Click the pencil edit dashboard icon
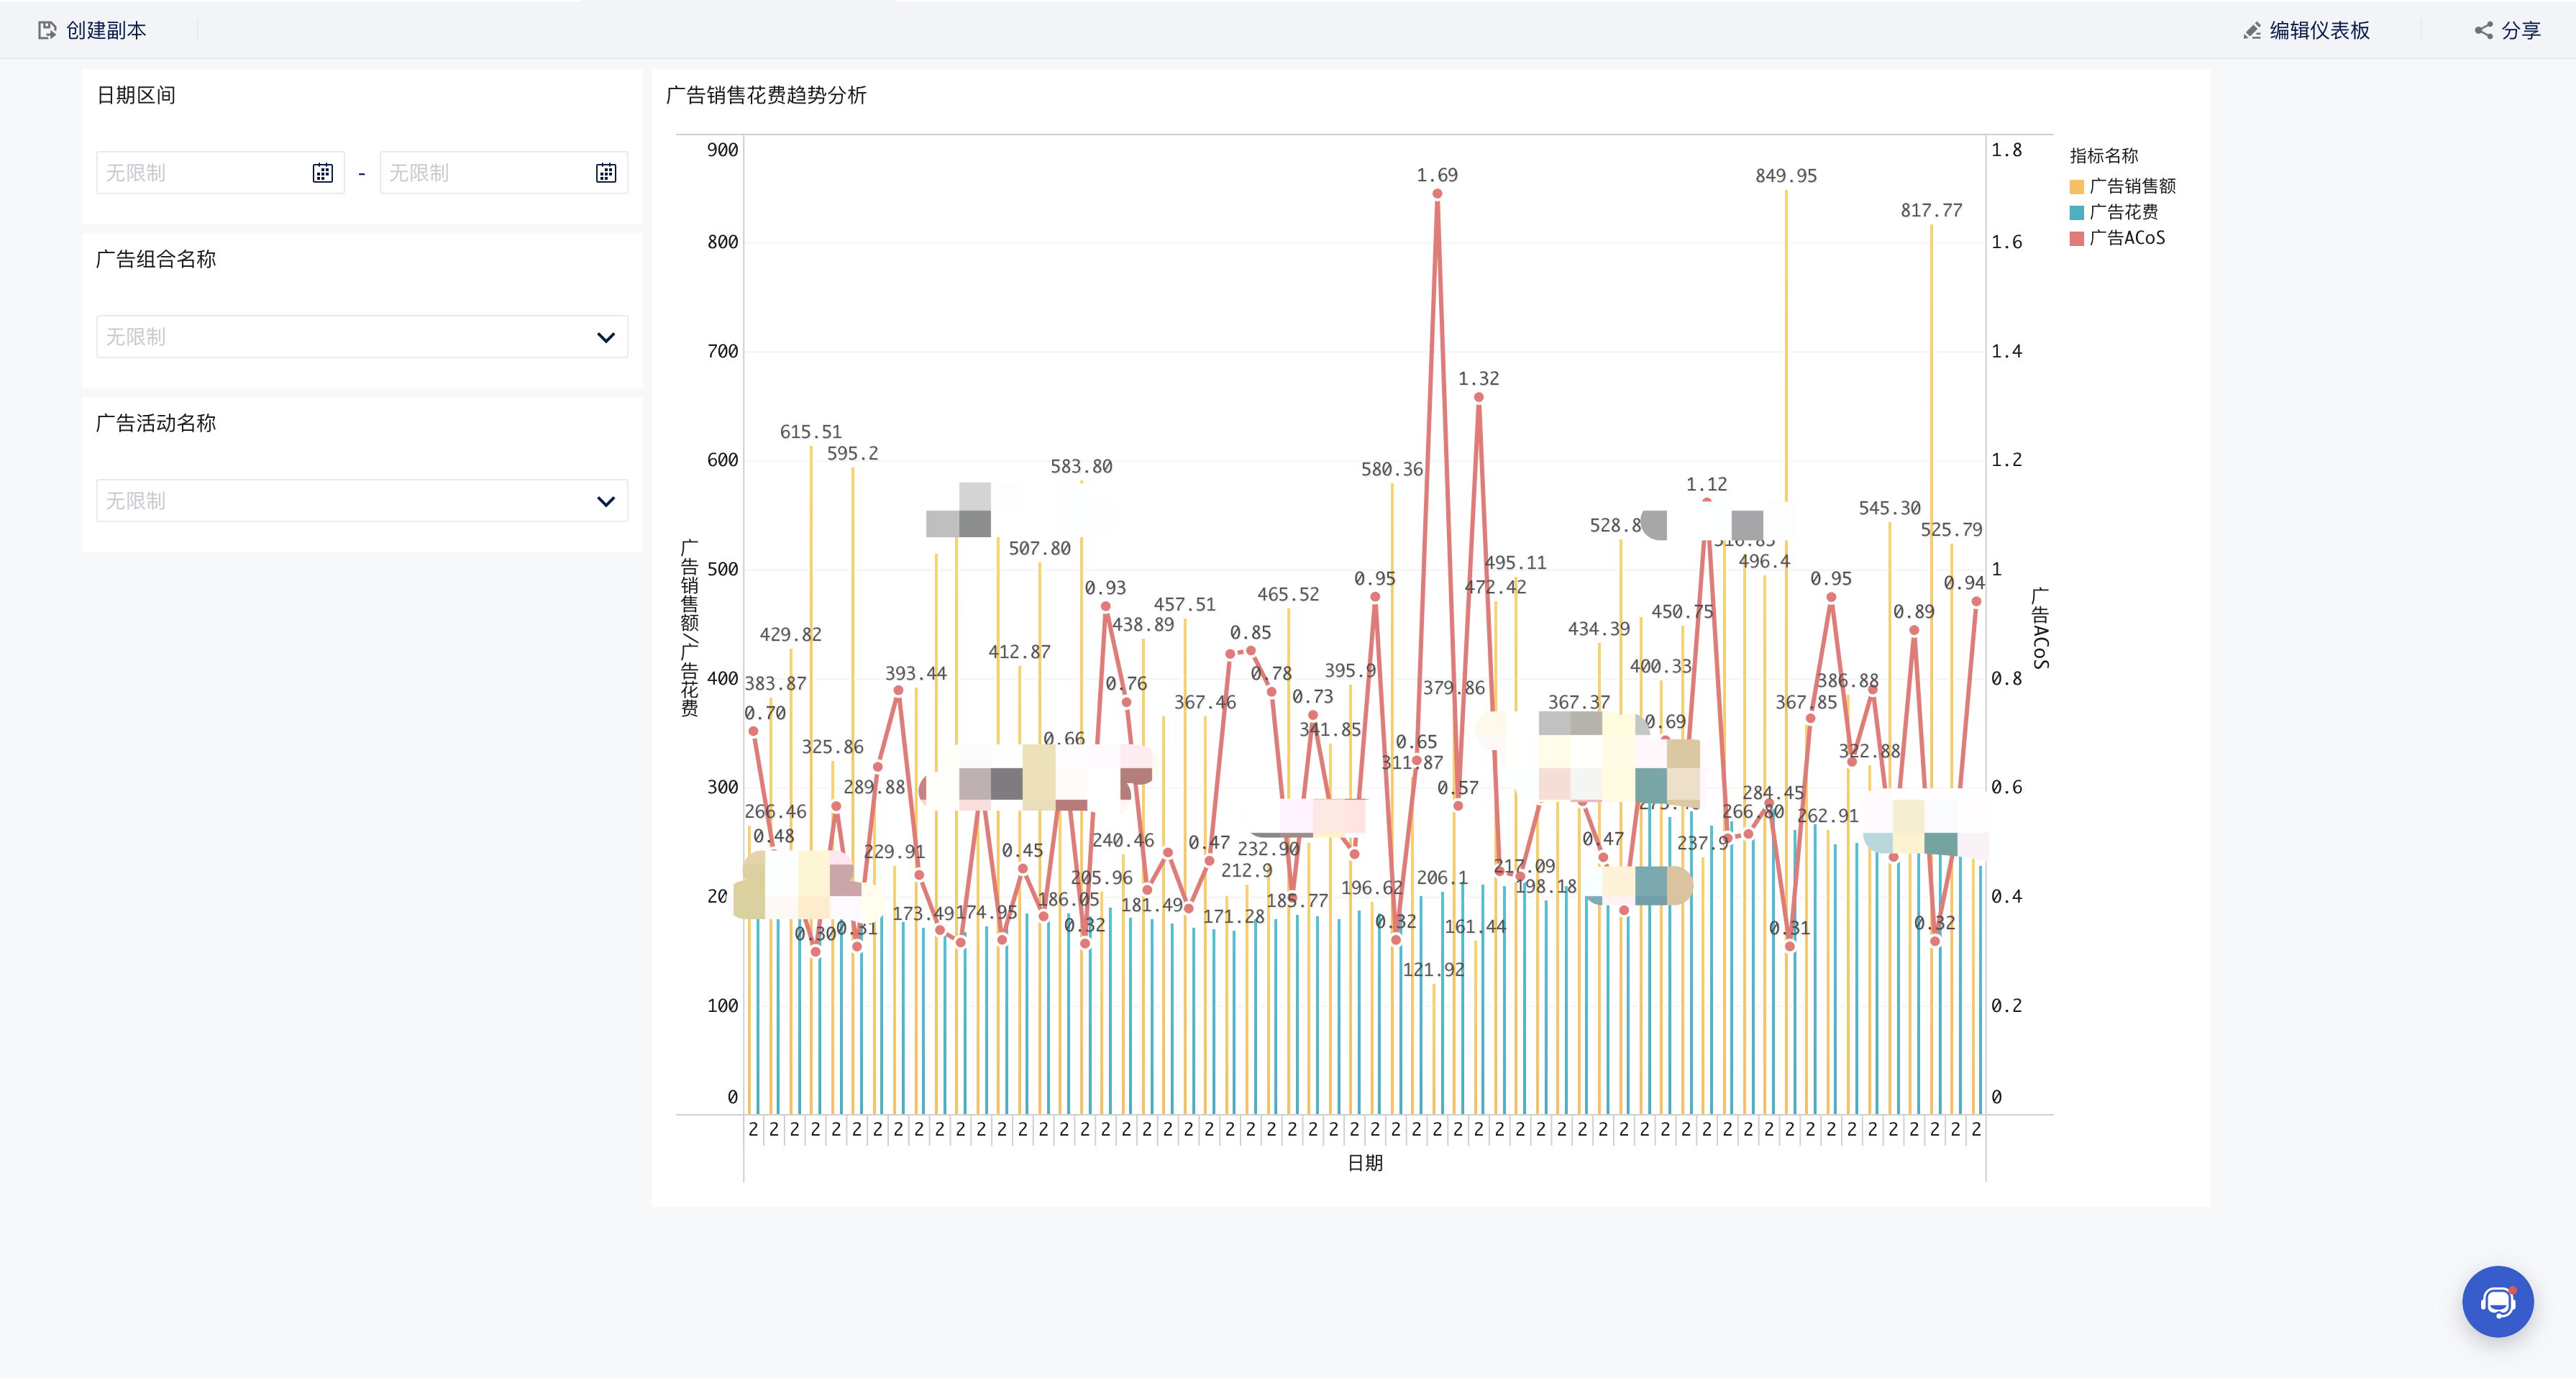 tap(2252, 30)
